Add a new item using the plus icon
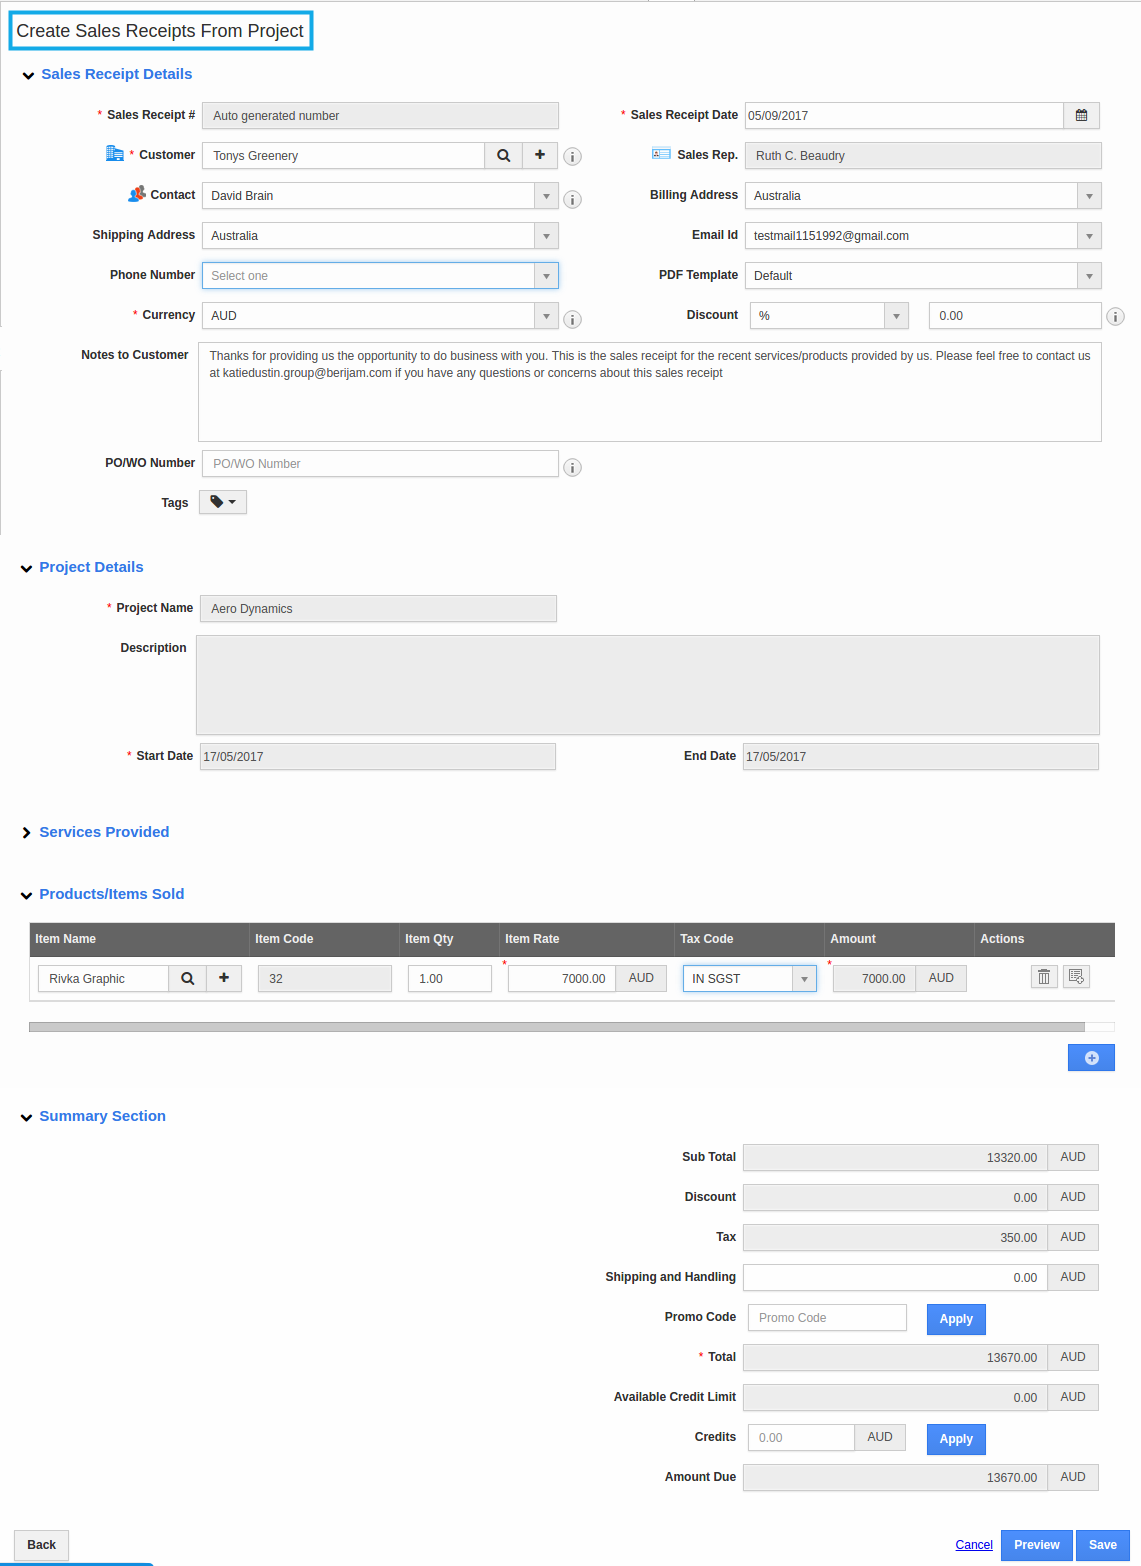 point(224,978)
